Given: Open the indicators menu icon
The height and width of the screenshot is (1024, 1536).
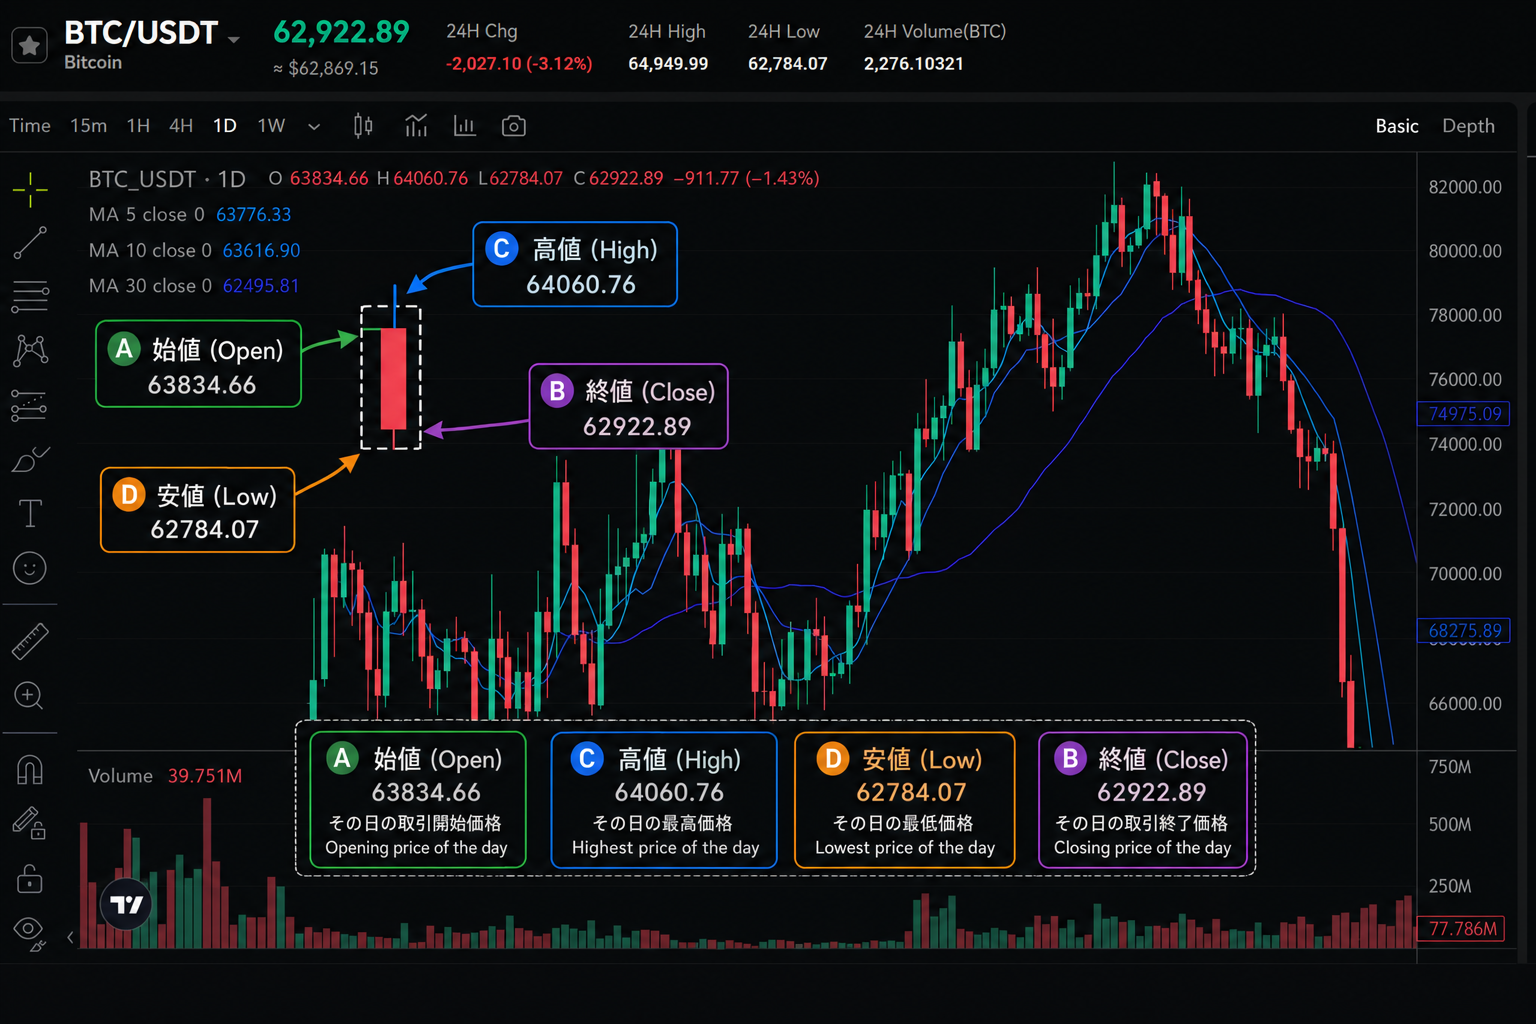Looking at the screenshot, I should 416,126.
